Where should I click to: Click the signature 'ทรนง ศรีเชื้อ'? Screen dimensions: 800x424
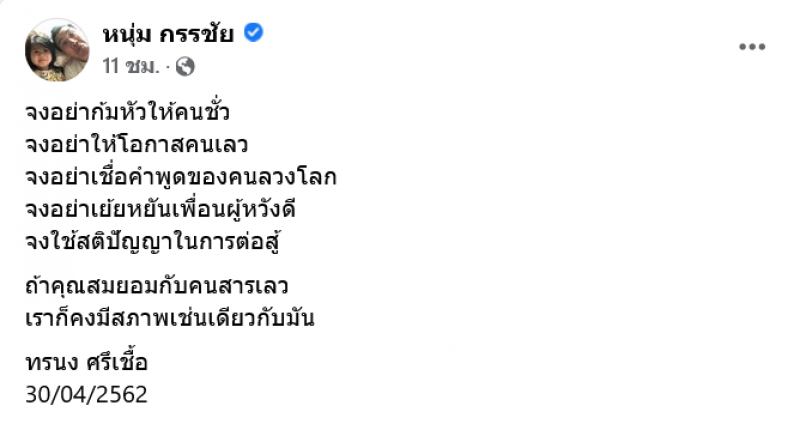pos(88,362)
